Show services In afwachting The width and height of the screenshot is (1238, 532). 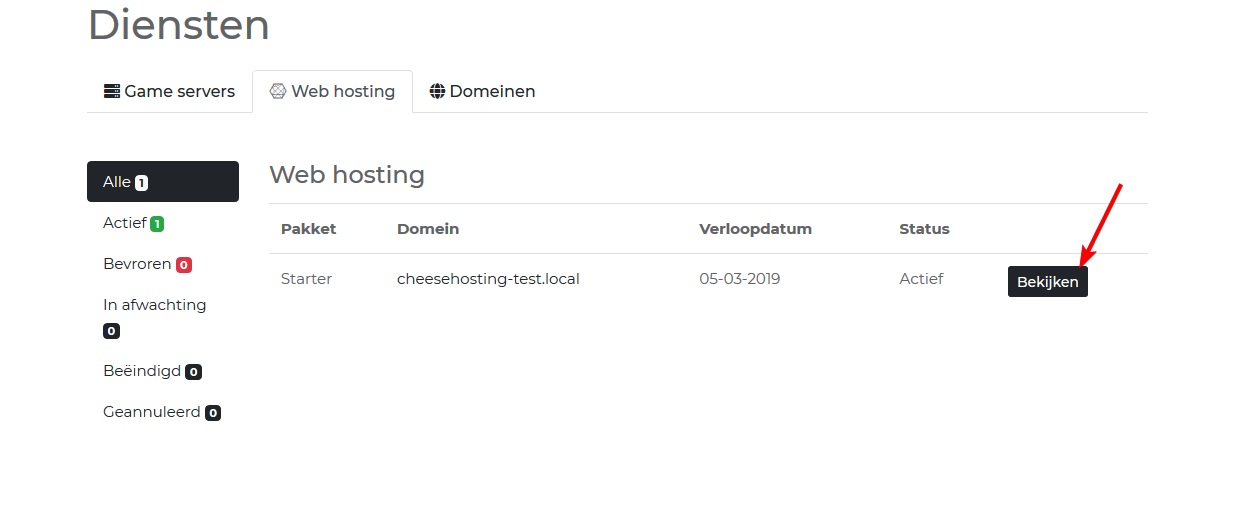point(154,305)
